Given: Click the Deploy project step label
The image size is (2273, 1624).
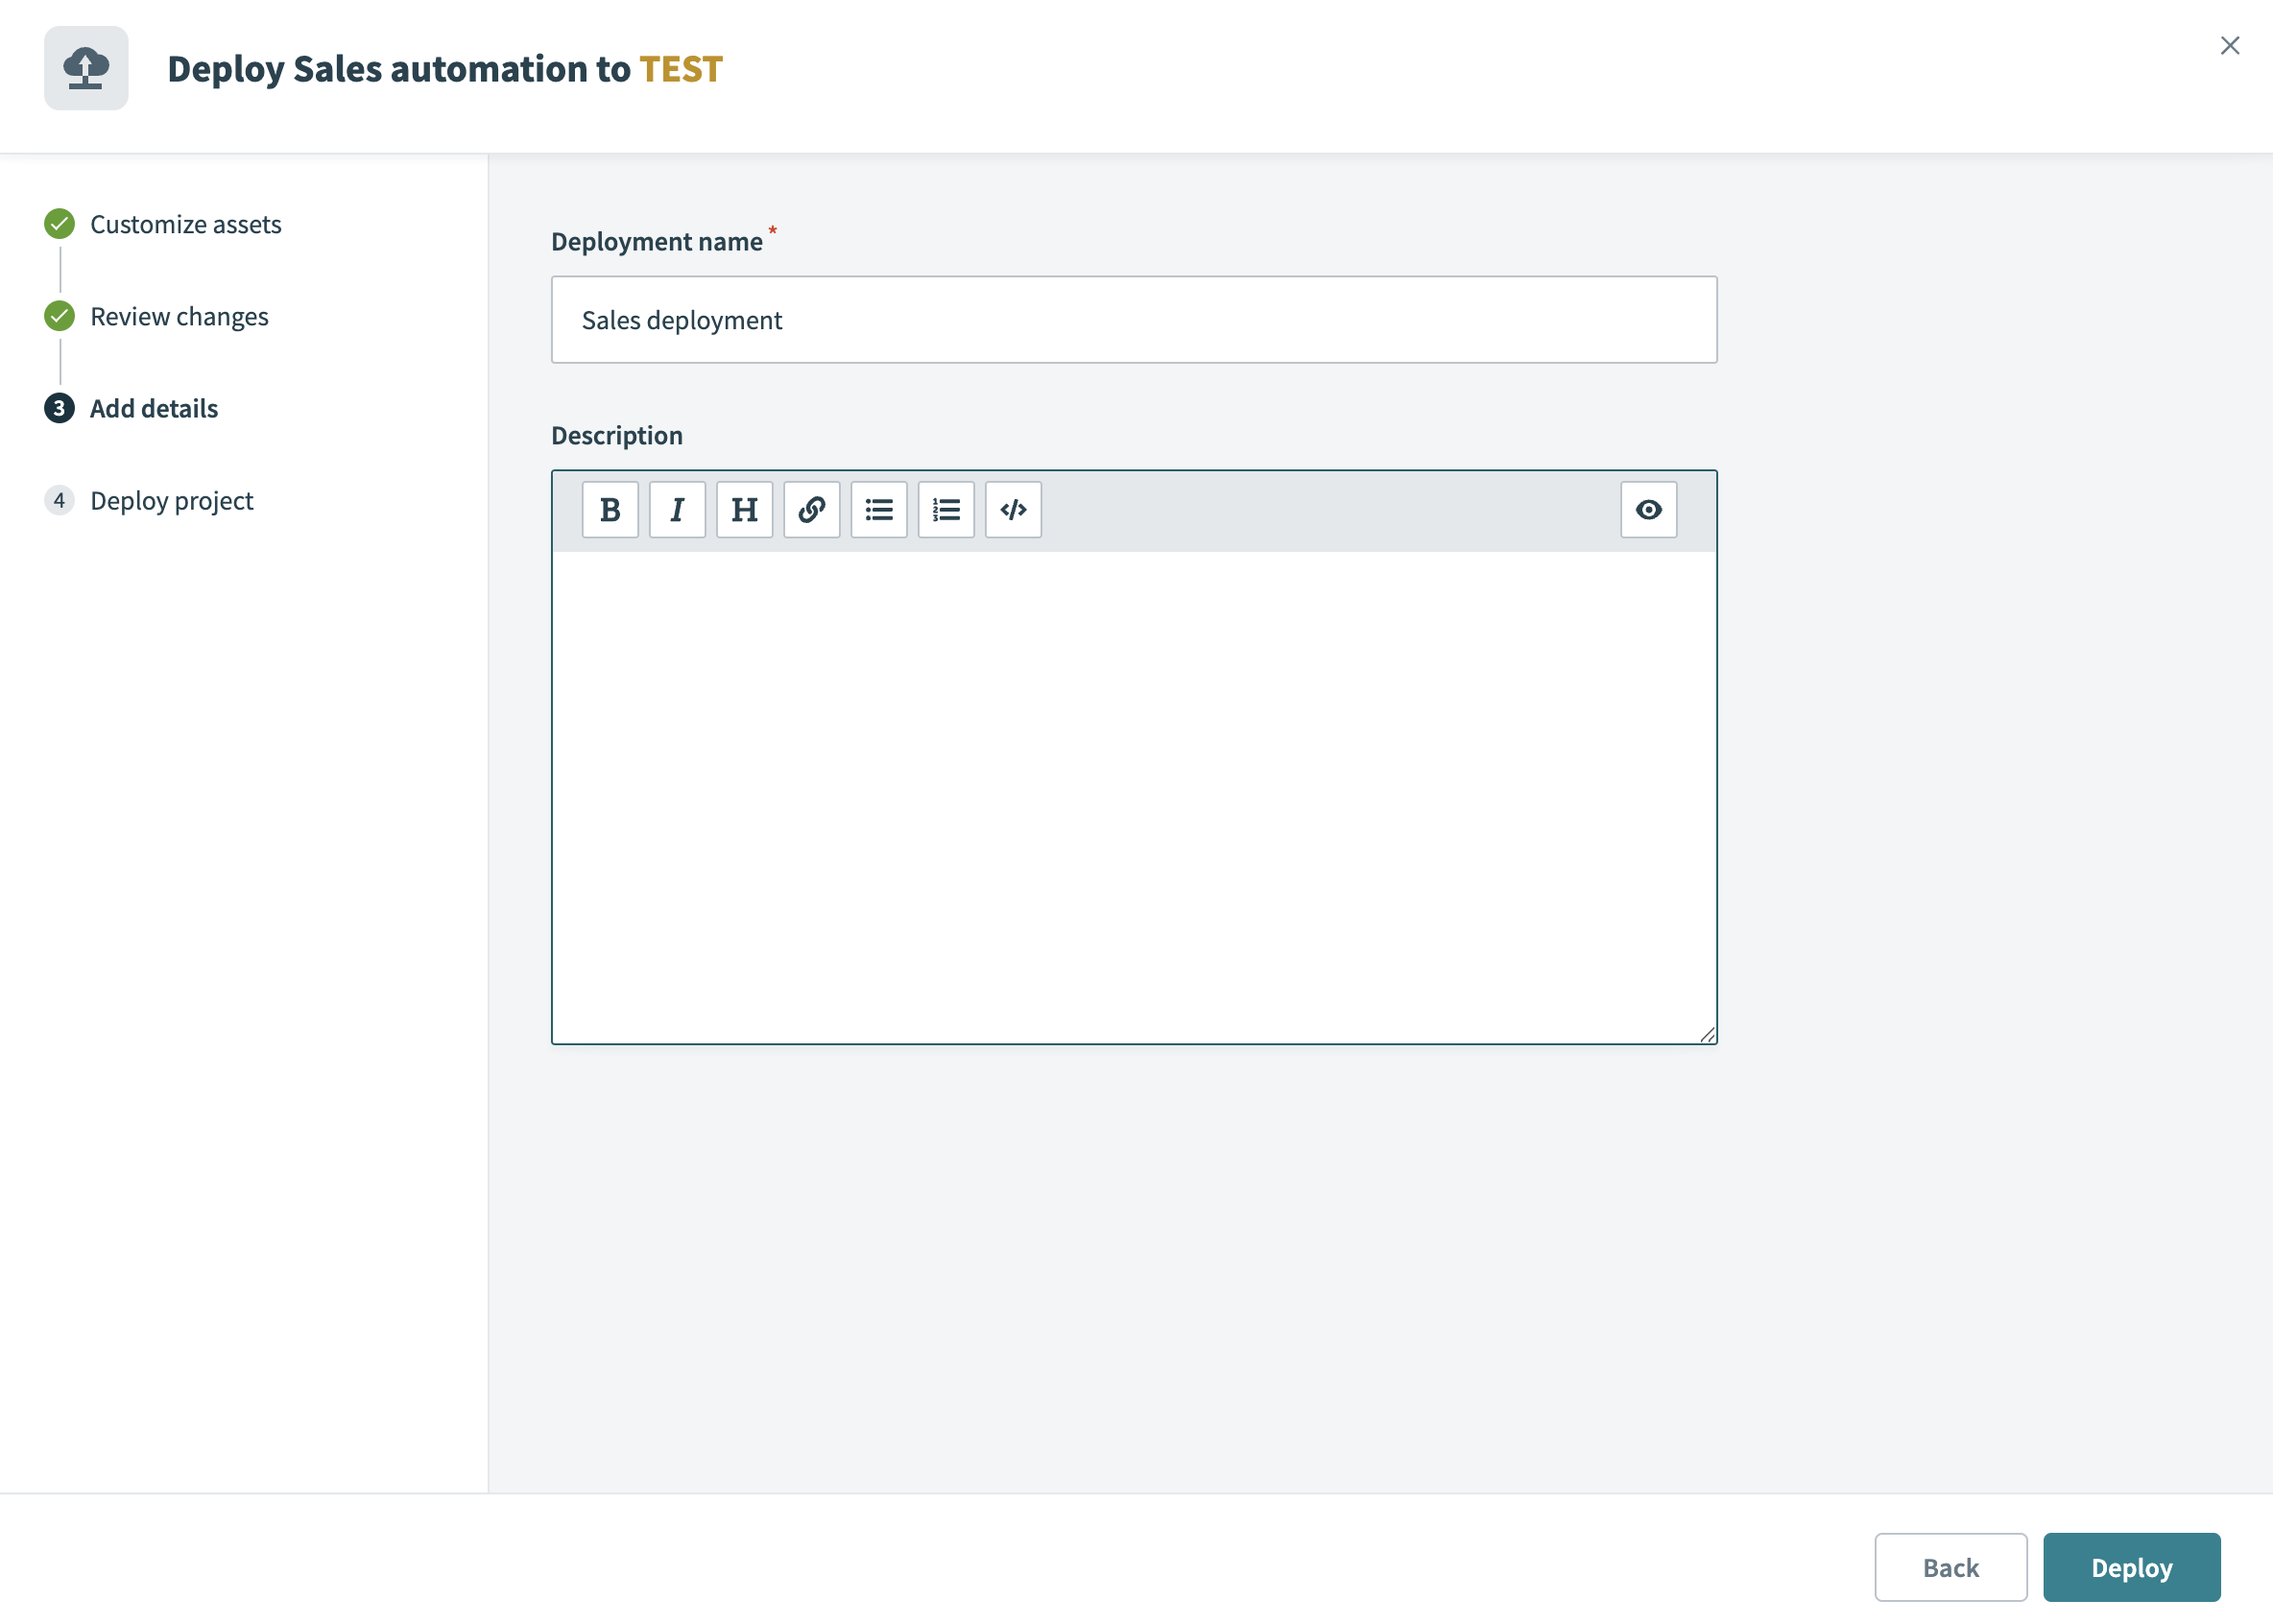Looking at the screenshot, I should coord(171,499).
